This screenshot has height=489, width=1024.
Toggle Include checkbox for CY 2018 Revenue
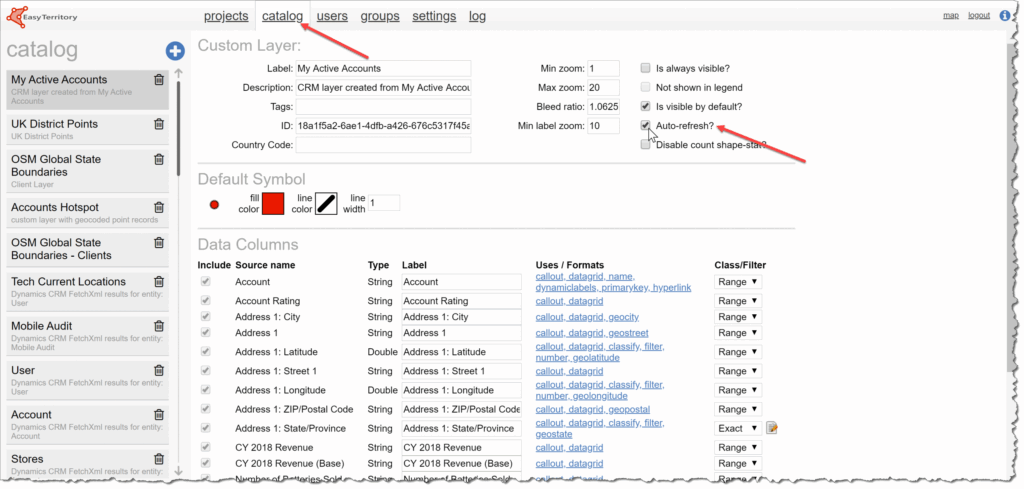click(x=206, y=447)
